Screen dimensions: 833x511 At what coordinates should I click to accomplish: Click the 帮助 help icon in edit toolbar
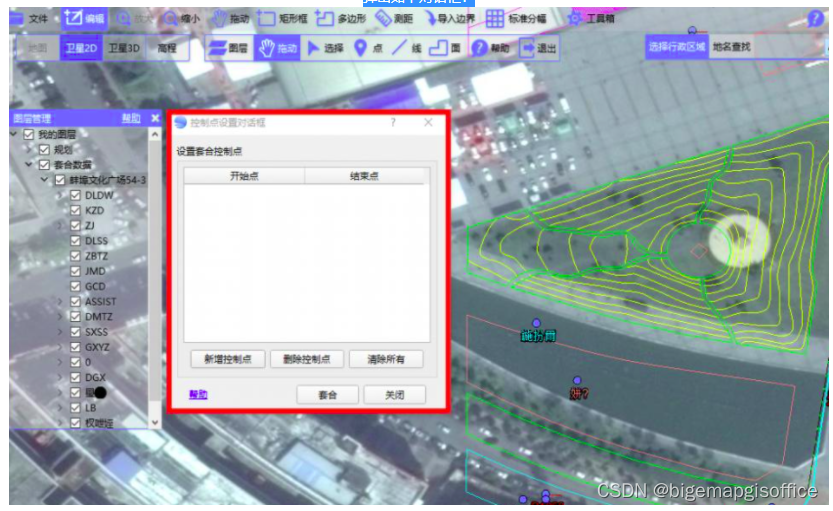click(x=490, y=48)
